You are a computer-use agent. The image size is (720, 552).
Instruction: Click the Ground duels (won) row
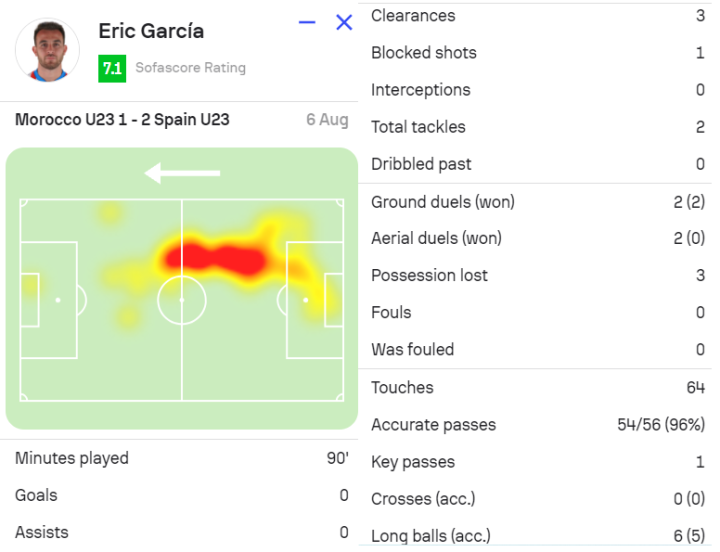[537, 202]
